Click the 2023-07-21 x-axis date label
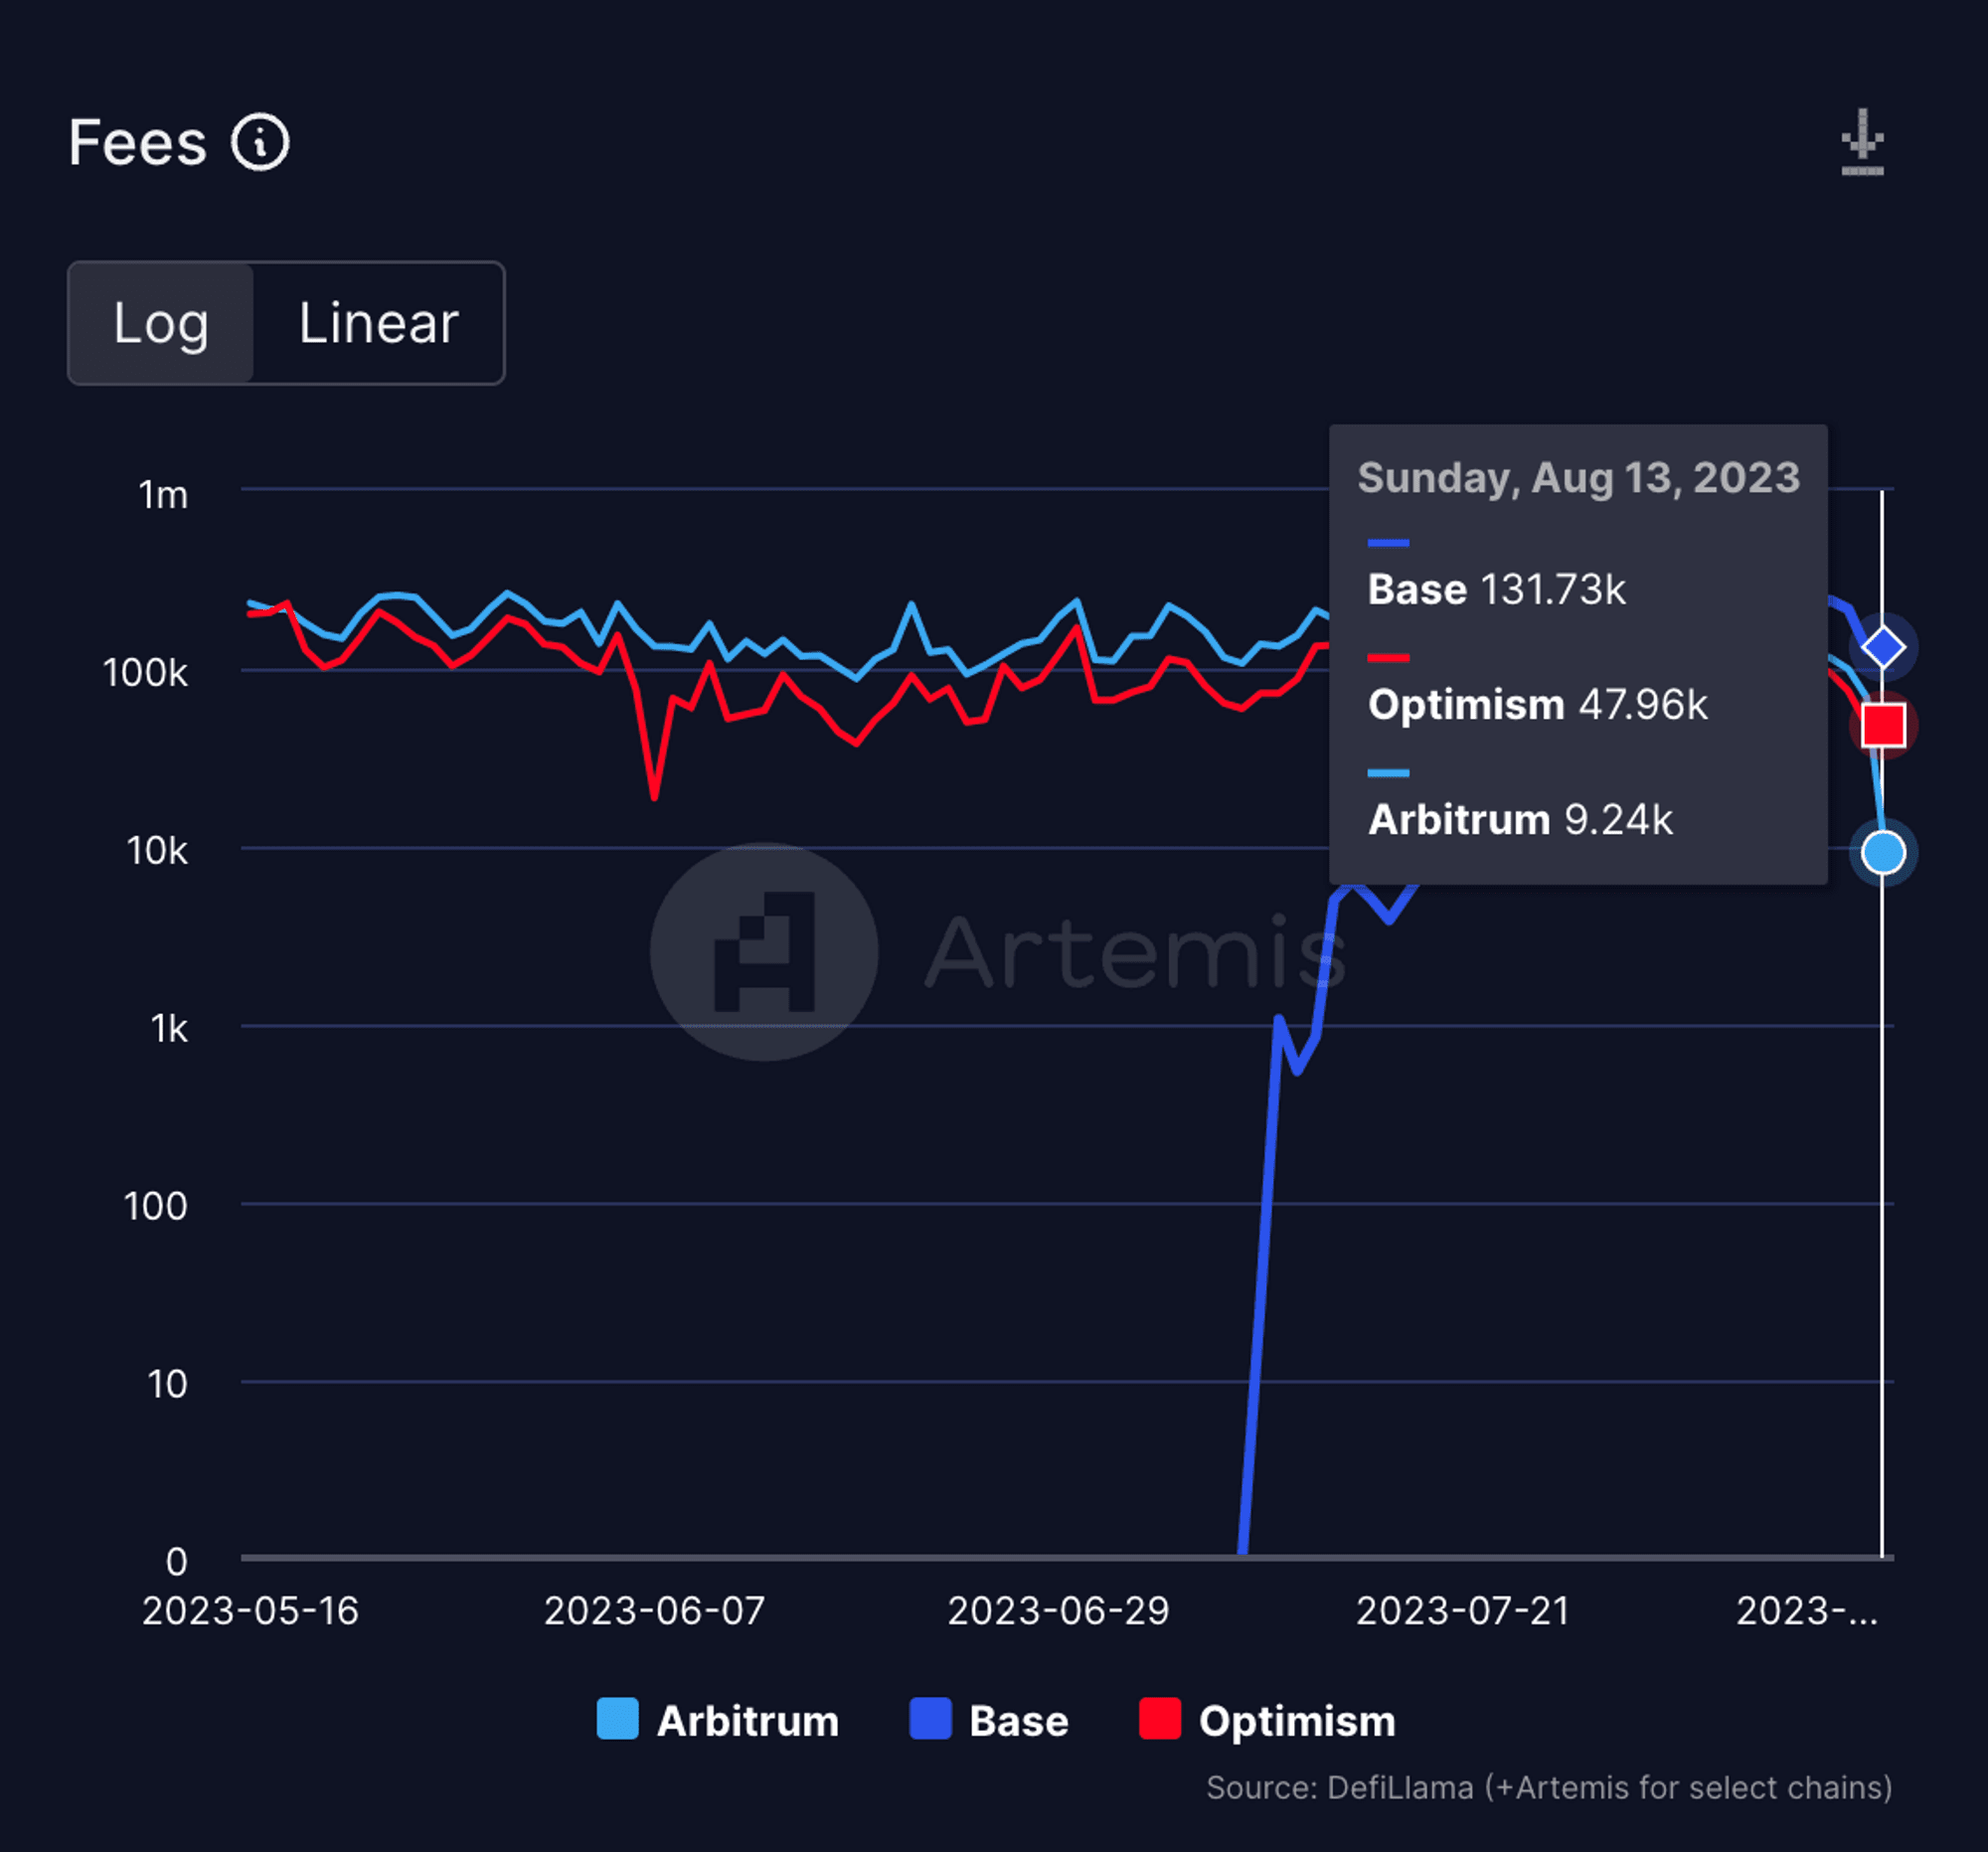 pos(1462,1611)
